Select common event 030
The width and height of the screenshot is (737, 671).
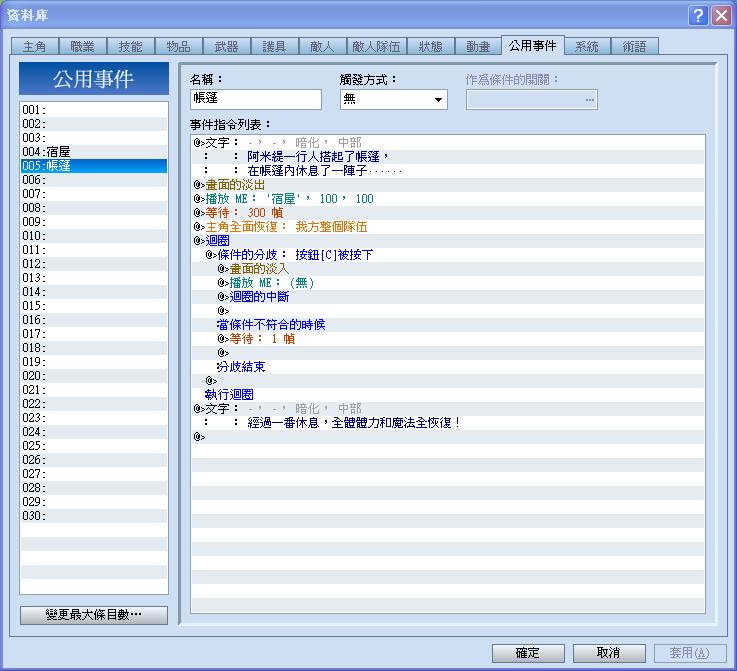pos(94,516)
